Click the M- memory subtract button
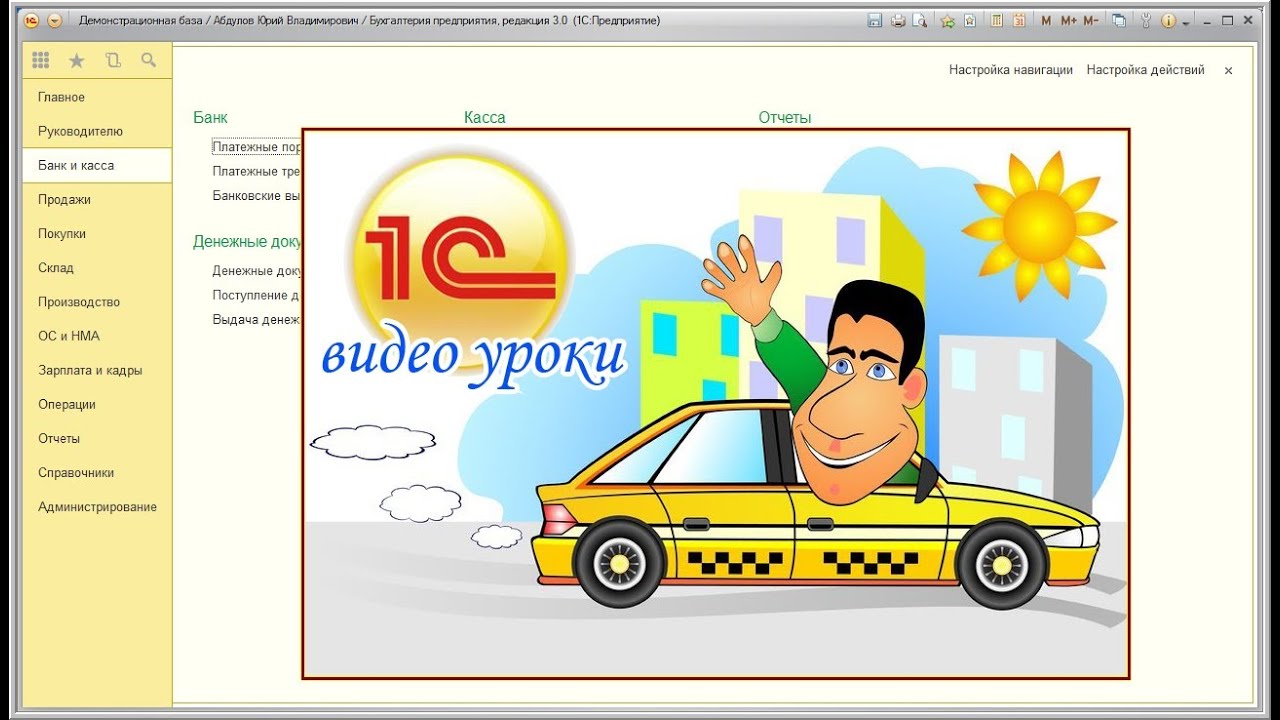This screenshot has width=1280, height=720. (x=1091, y=20)
